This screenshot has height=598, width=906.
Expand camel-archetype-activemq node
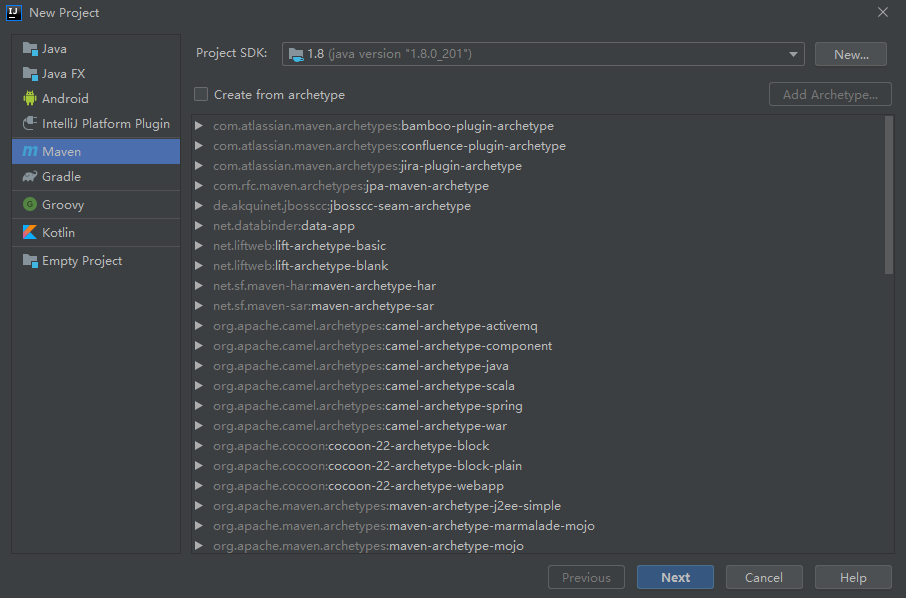[x=199, y=325]
